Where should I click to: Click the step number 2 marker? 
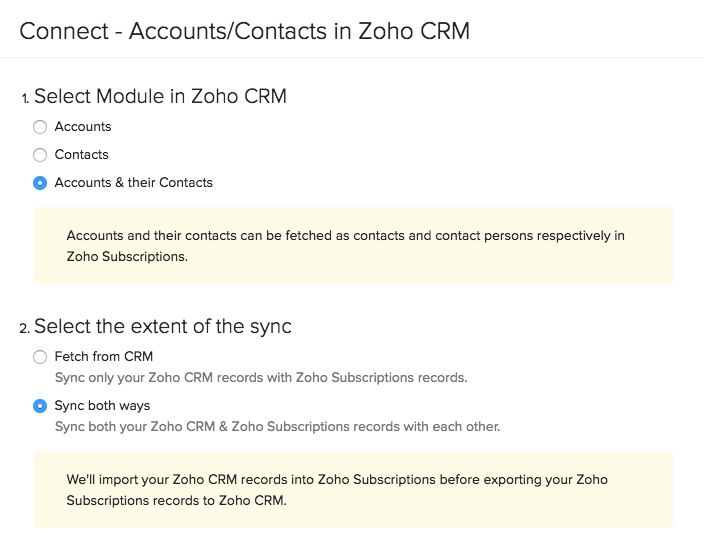(x=25, y=329)
